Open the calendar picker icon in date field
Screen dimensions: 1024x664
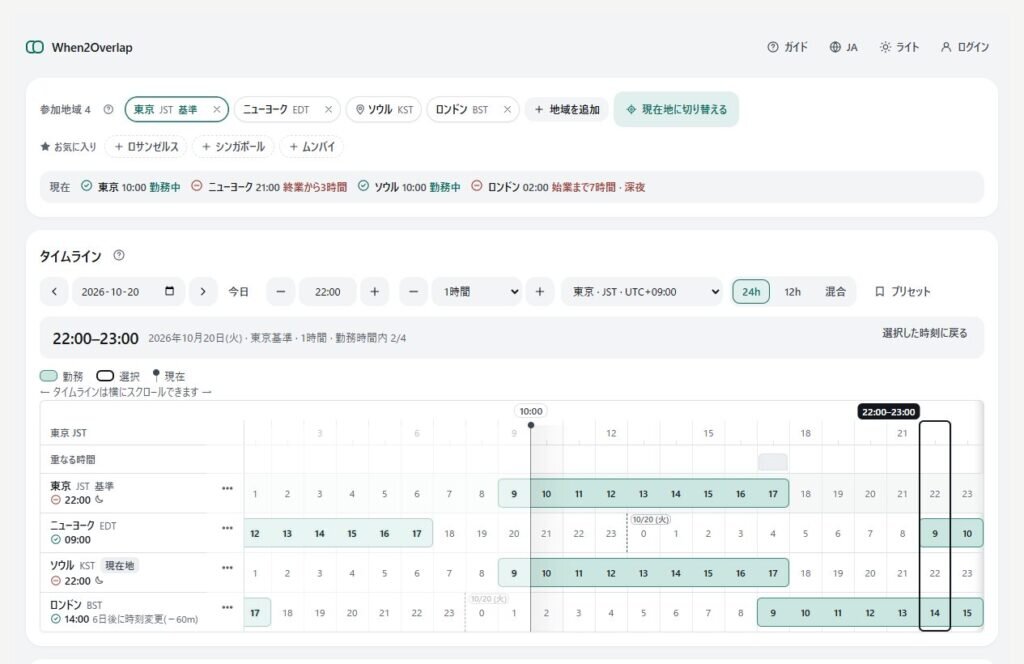170,291
